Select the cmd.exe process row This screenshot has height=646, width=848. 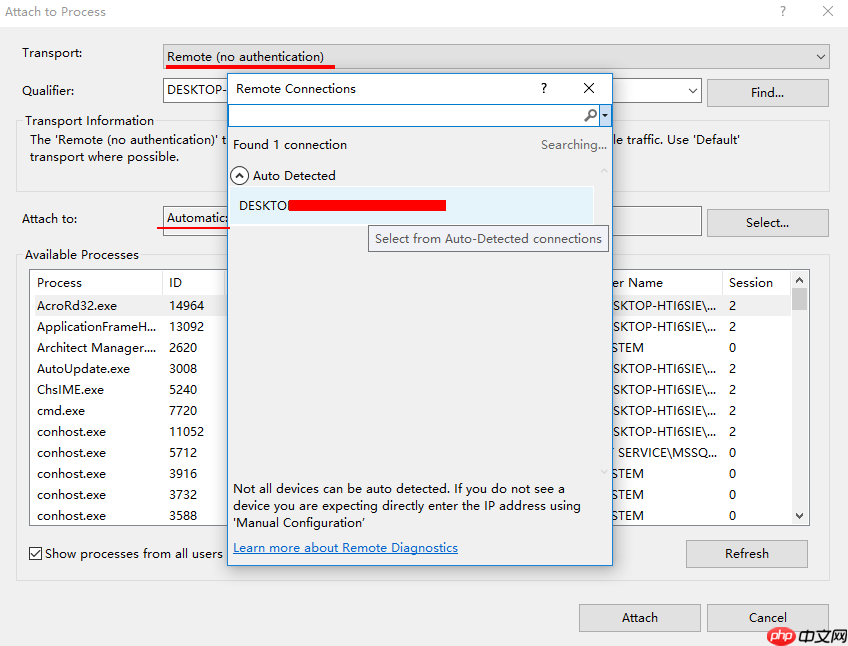pyautogui.click(x=60, y=410)
